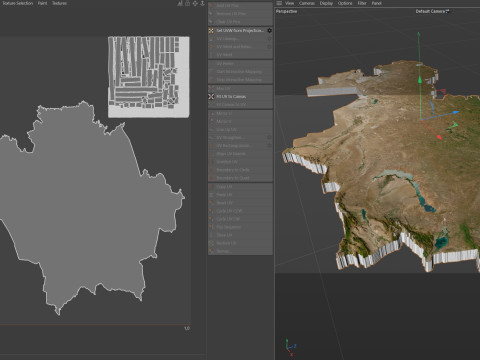Grab the red X-axis arrow handle
480x360 pixels.
(439, 137)
